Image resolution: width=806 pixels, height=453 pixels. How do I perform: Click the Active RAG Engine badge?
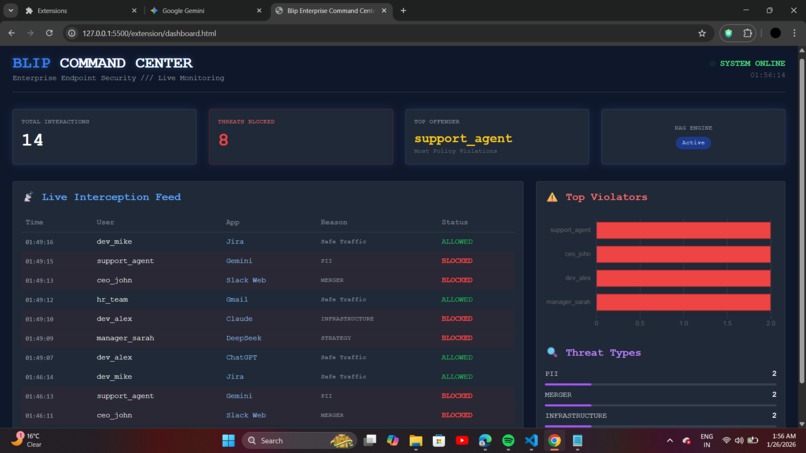tap(693, 142)
